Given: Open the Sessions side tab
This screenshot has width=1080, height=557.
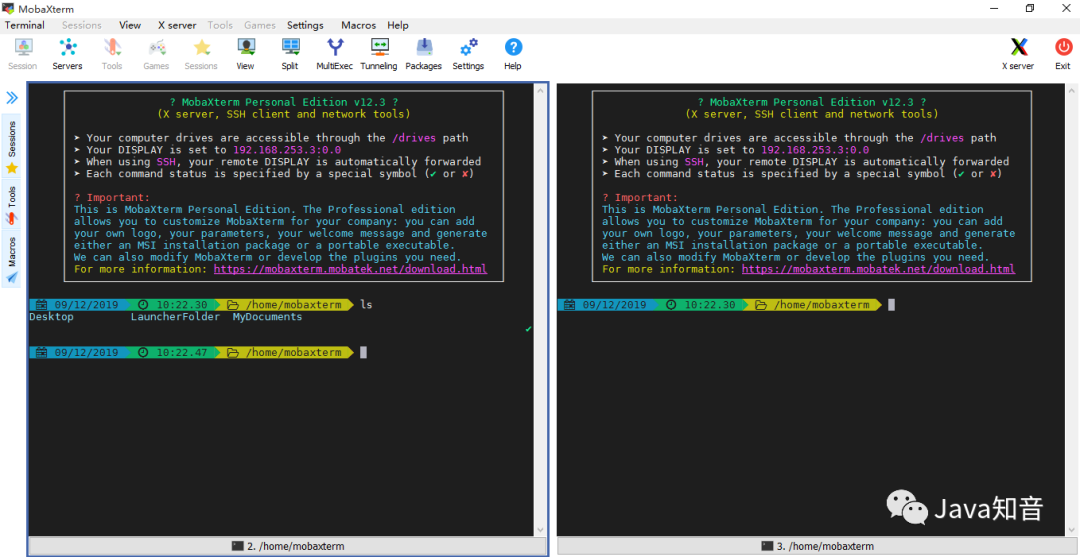Looking at the screenshot, I should pos(12,146).
